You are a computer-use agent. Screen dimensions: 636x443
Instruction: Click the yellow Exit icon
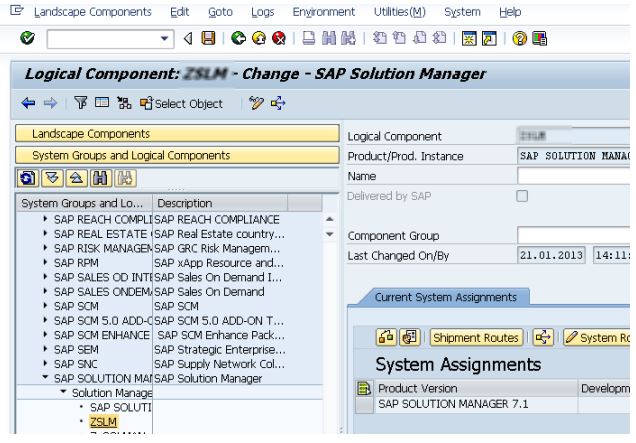pyautogui.click(x=259, y=39)
